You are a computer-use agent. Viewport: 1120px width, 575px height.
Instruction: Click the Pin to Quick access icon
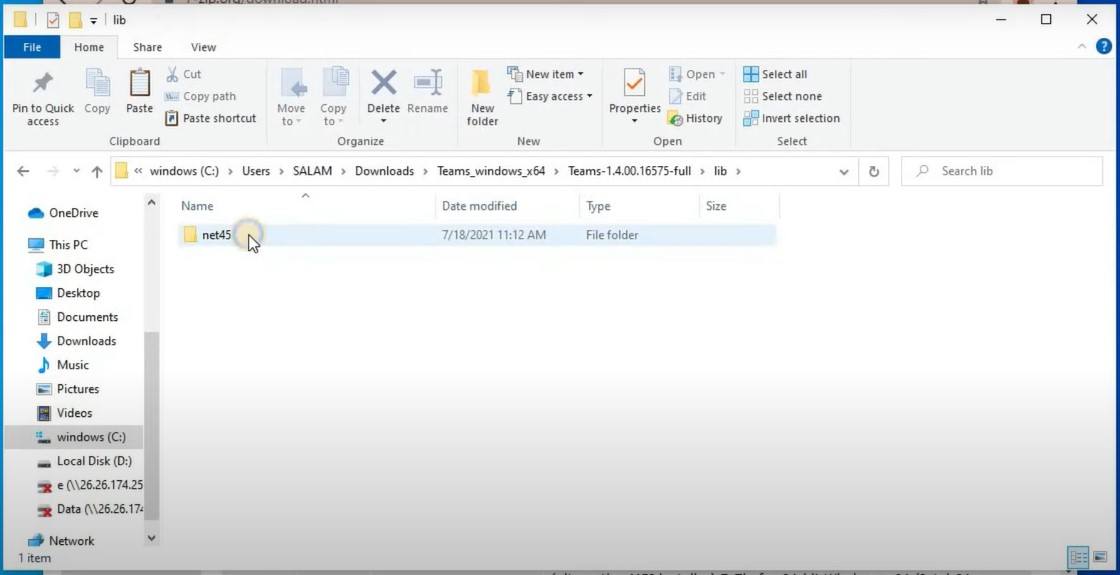(43, 84)
